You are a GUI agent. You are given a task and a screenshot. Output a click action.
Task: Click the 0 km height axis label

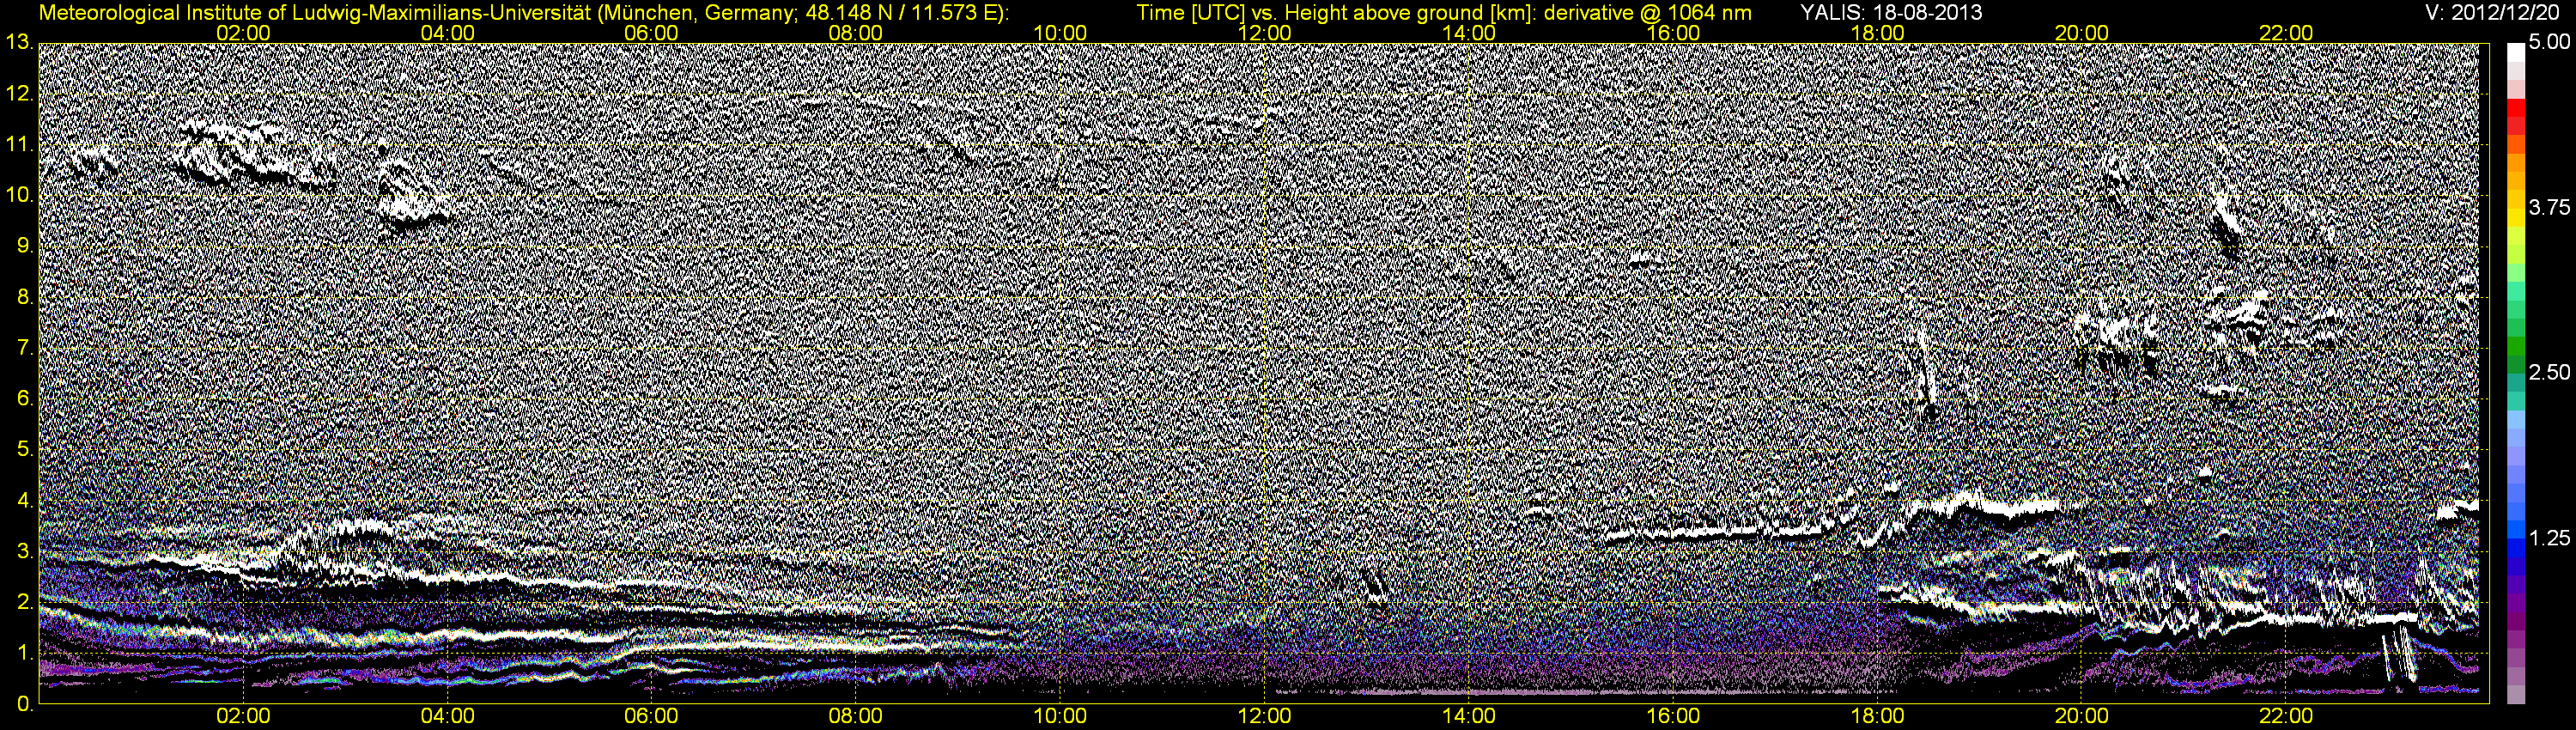(x=24, y=704)
